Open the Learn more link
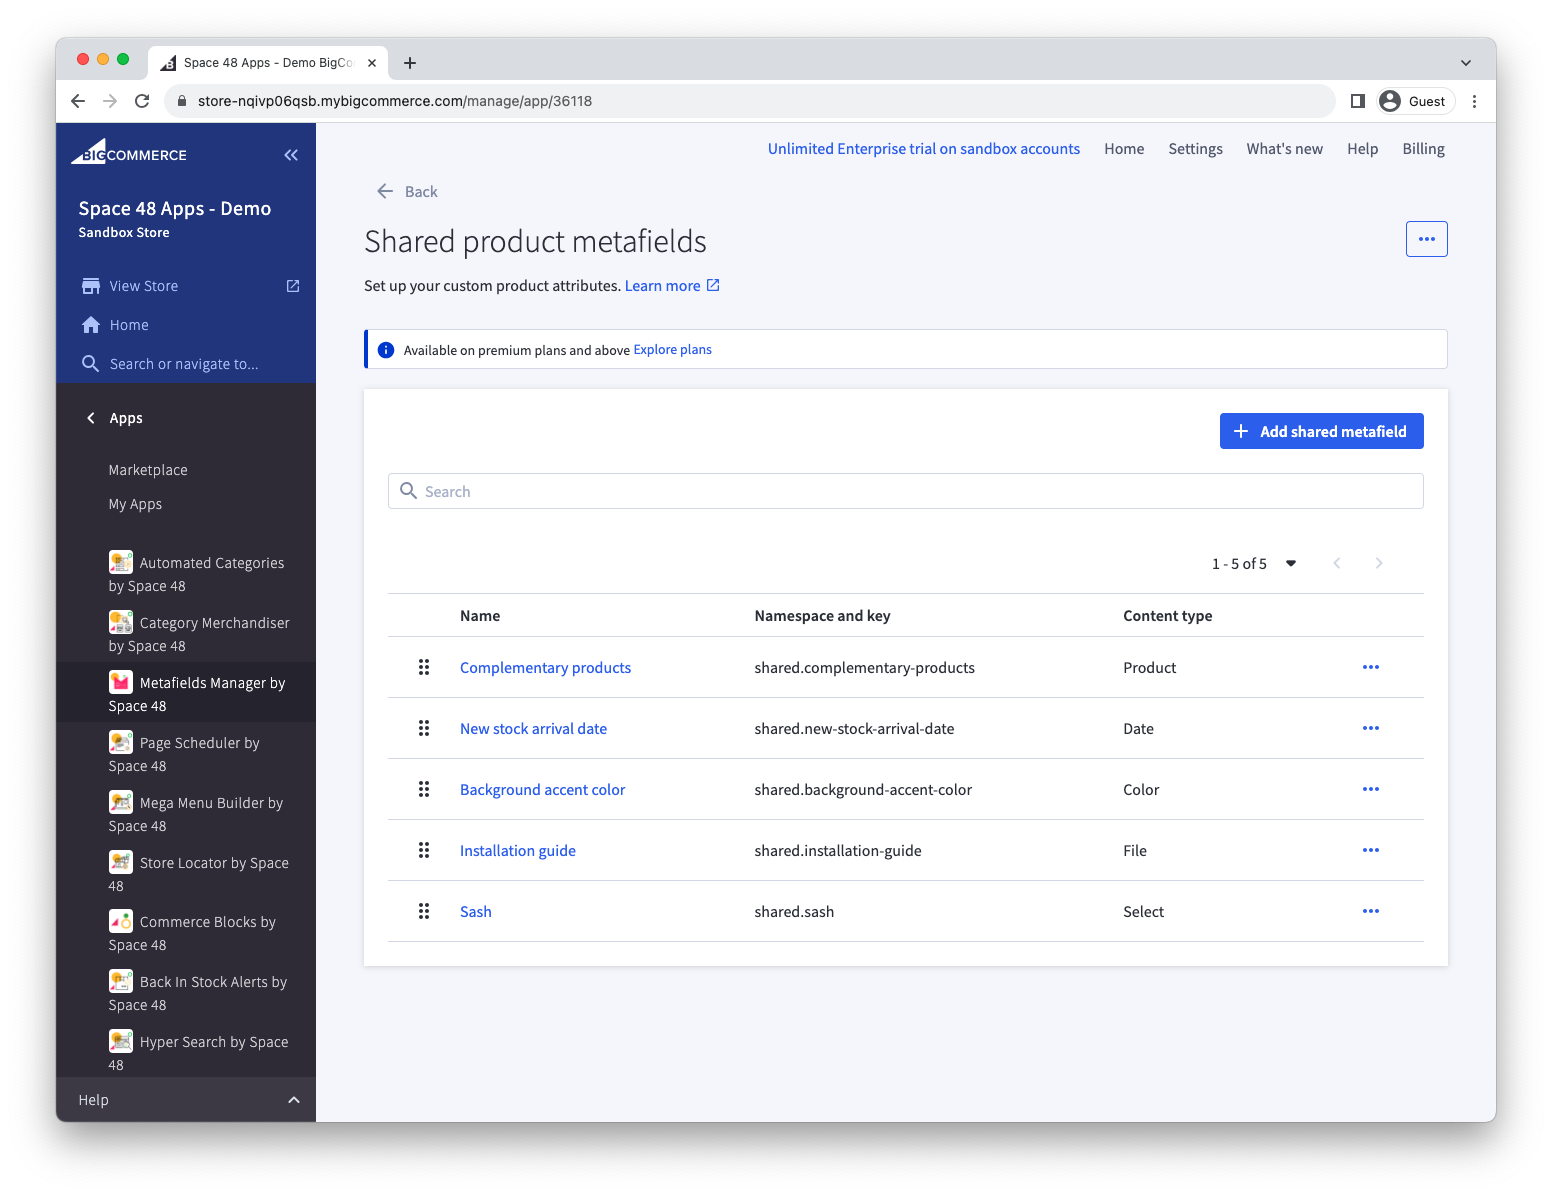 point(672,286)
